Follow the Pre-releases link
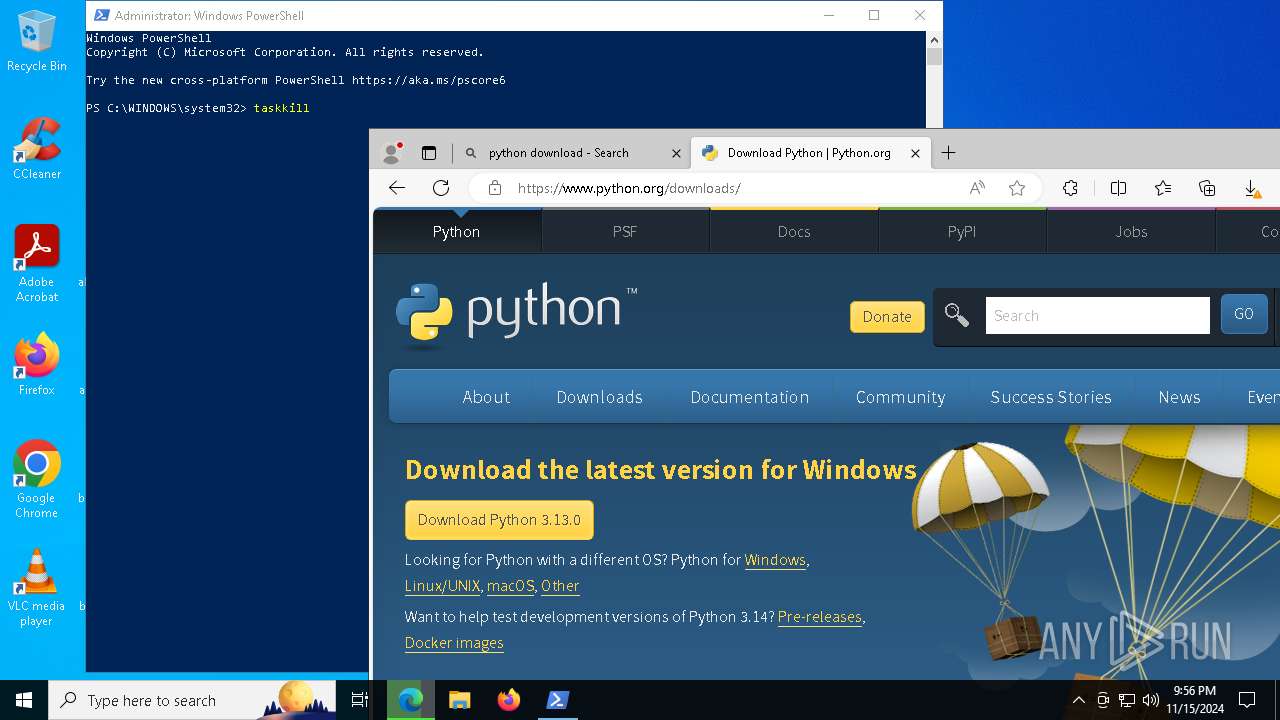1280x720 pixels. (820, 617)
